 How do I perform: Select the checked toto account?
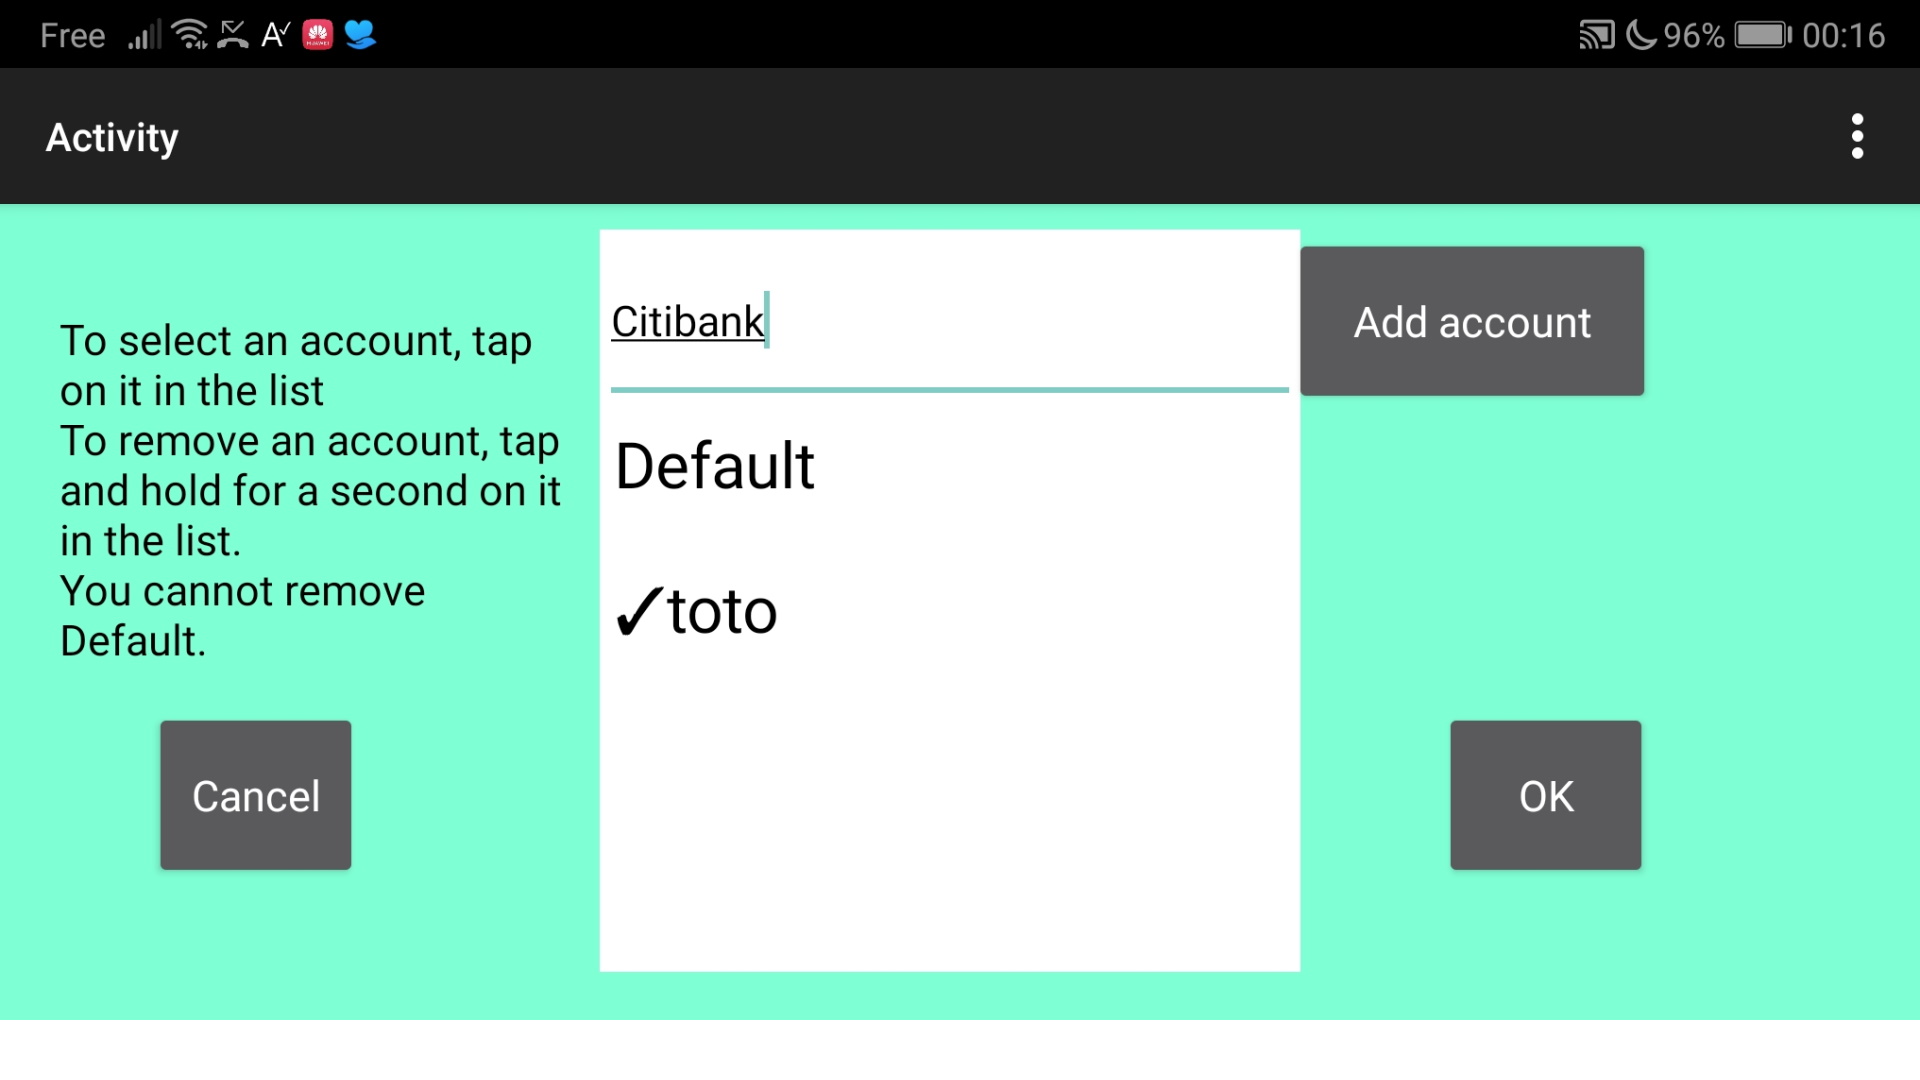click(x=722, y=611)
